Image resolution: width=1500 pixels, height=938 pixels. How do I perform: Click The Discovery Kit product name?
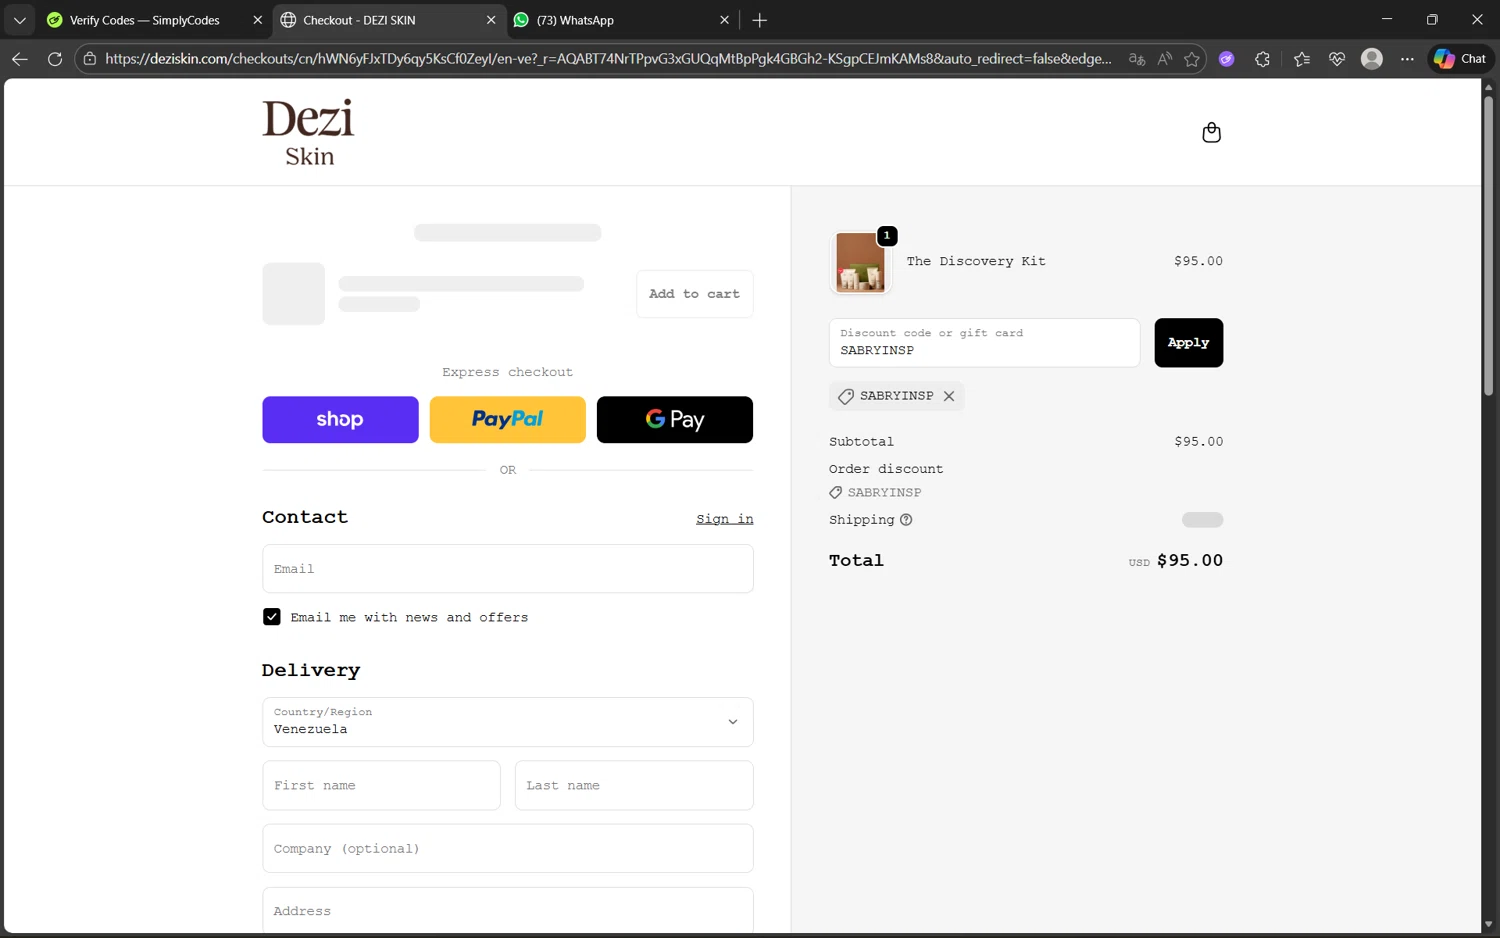(x=976, y=261)
